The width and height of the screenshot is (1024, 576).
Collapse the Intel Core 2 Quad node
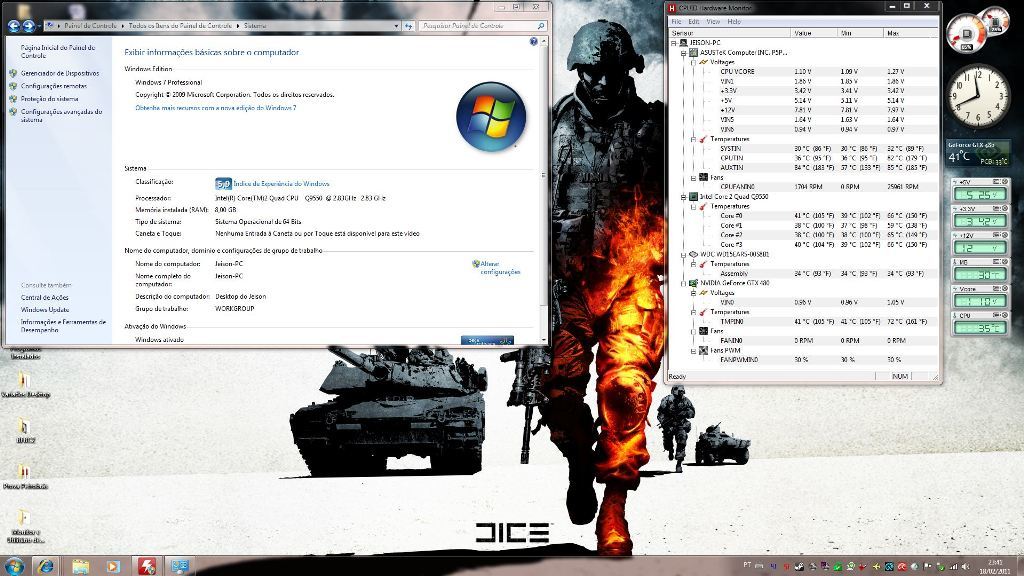pyautogui.click(x=684, y=197)
